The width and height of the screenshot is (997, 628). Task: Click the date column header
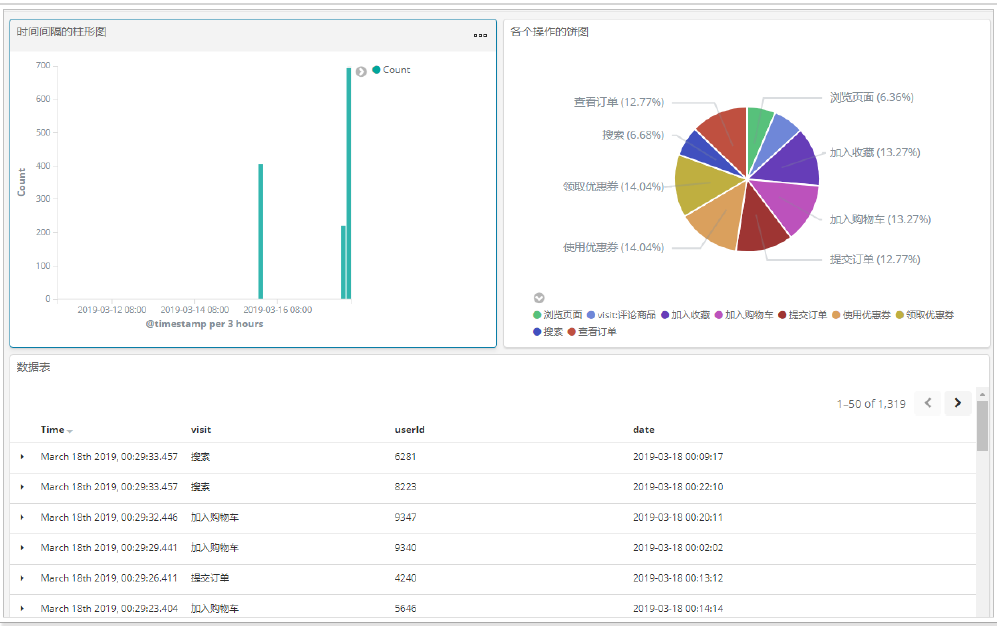[644, 430]
